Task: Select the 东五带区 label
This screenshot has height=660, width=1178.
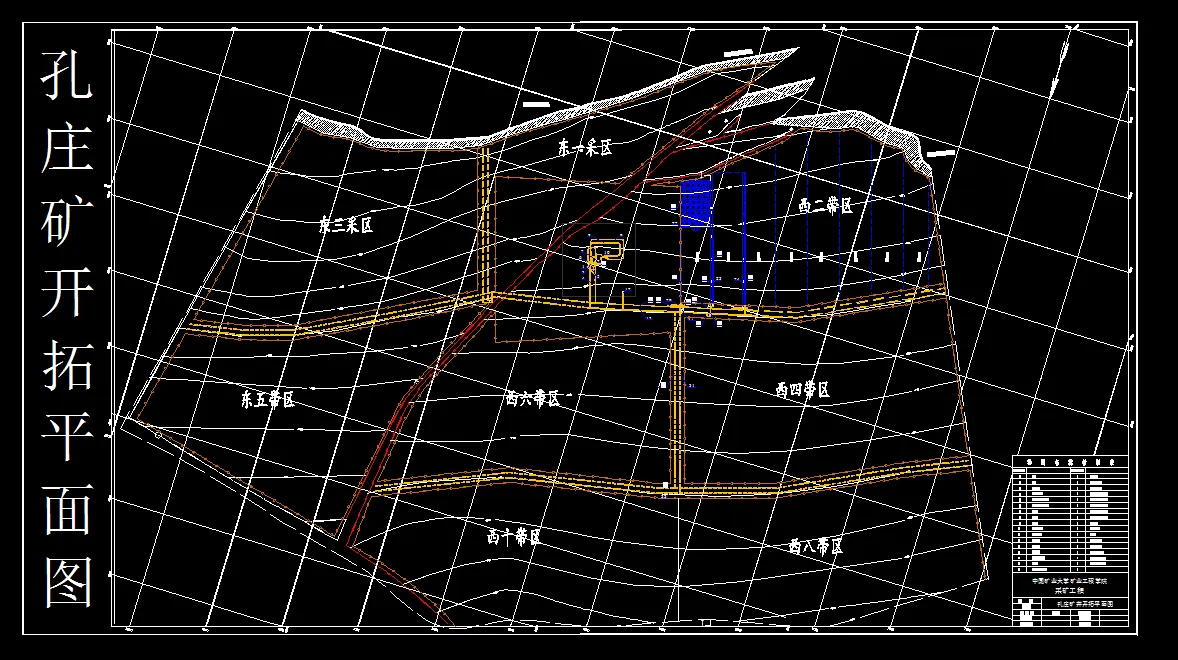Action: tap(267, 399)
